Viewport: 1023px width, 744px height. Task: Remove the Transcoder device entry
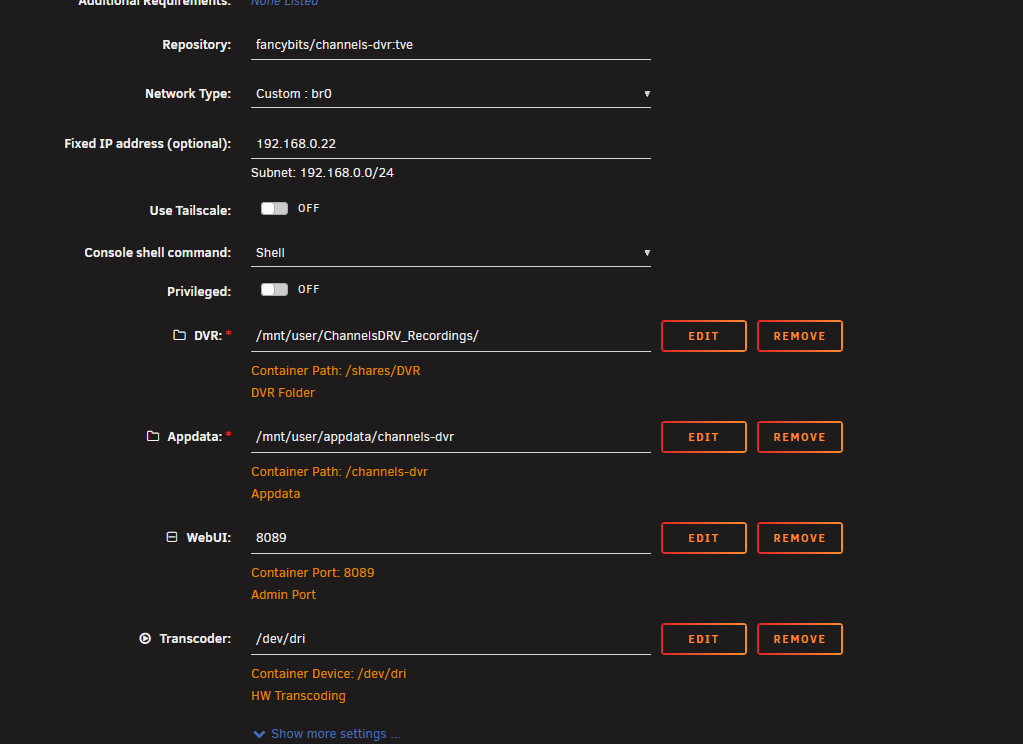coord(799,639)
